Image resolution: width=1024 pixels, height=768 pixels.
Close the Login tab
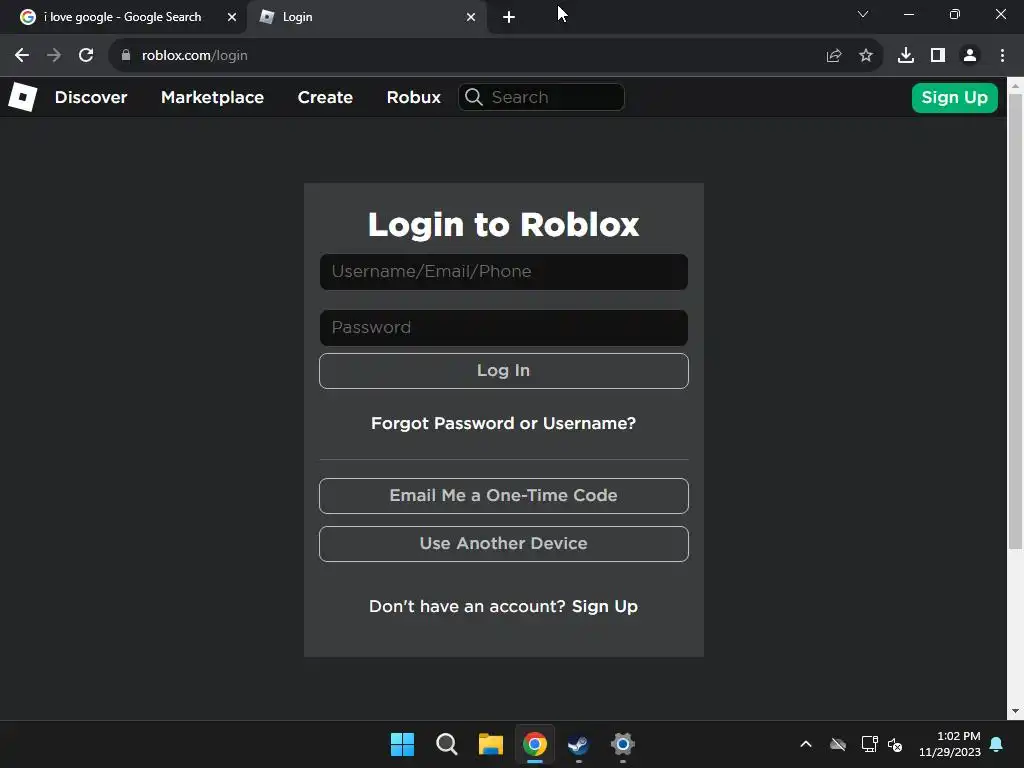pyautogui.click(x=471, y=17)
